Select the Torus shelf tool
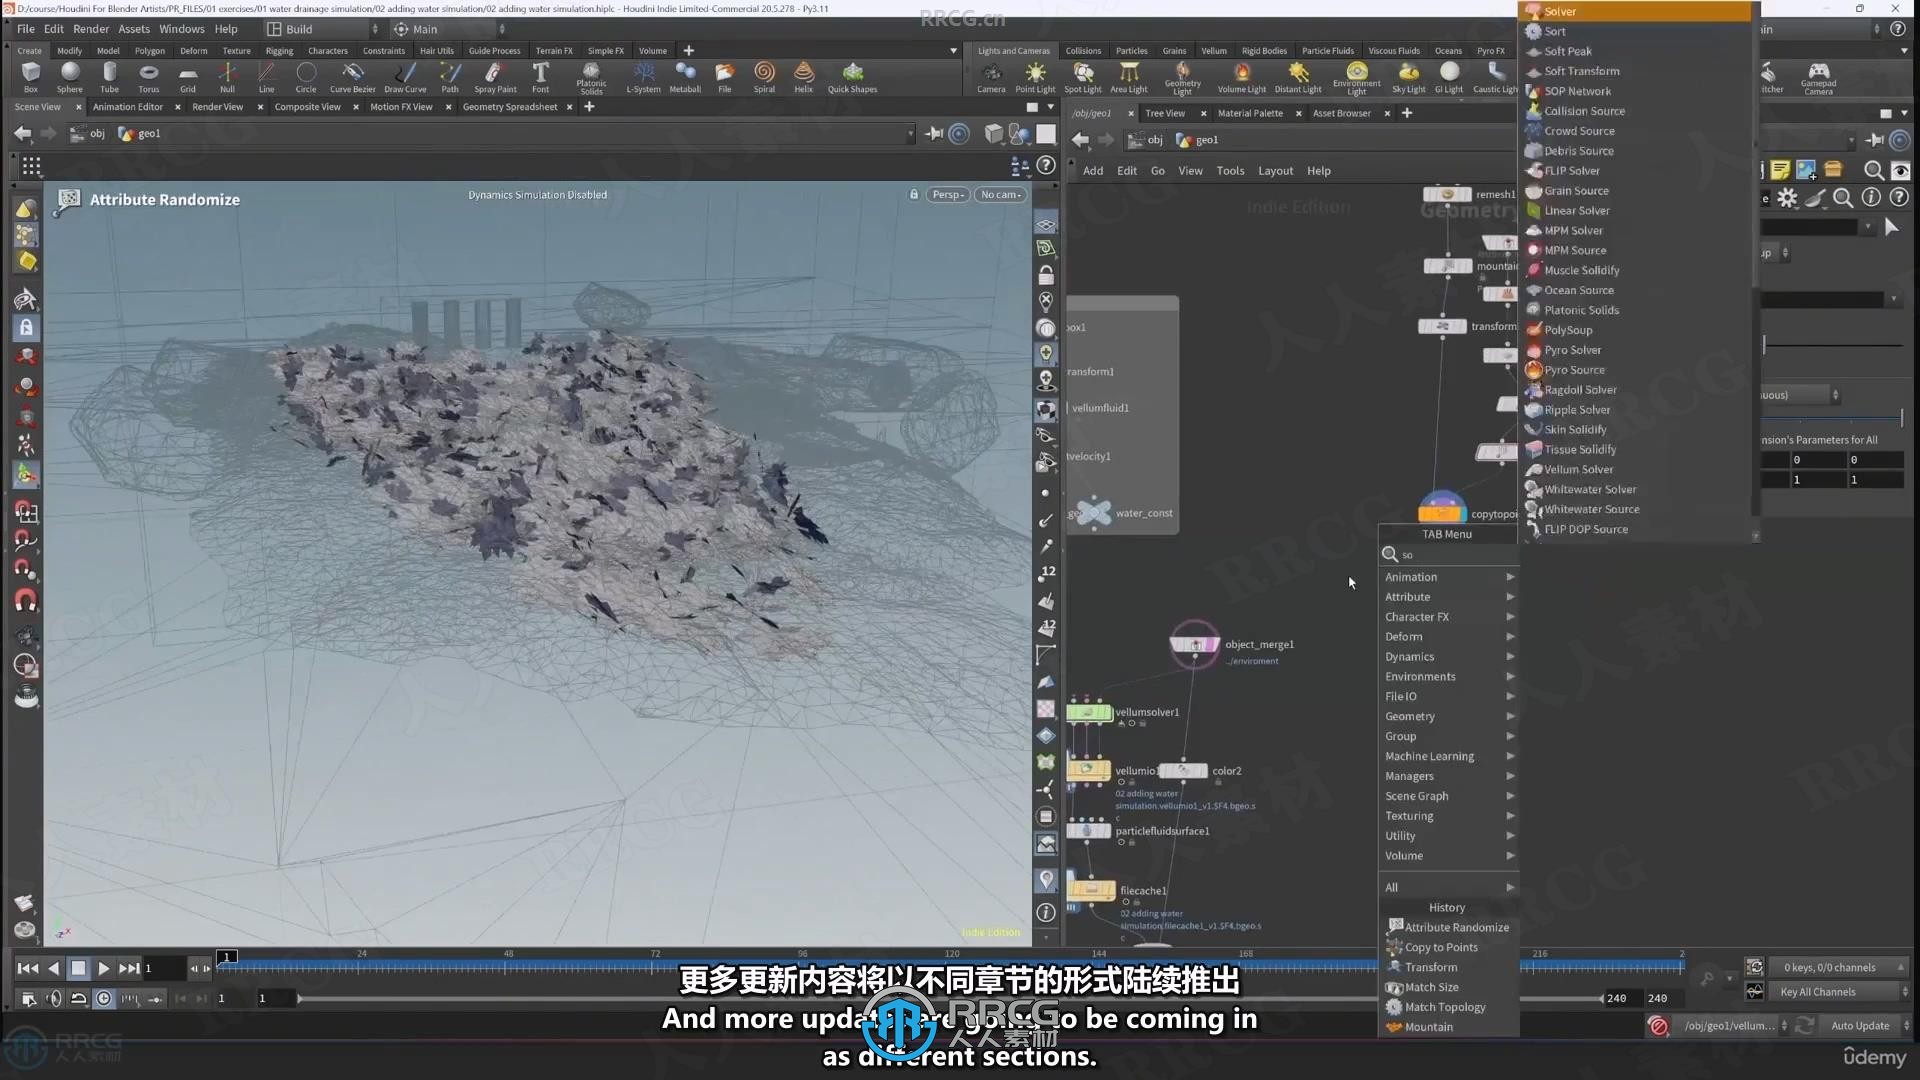The image size is (1920, 1080). click(149, 77)
